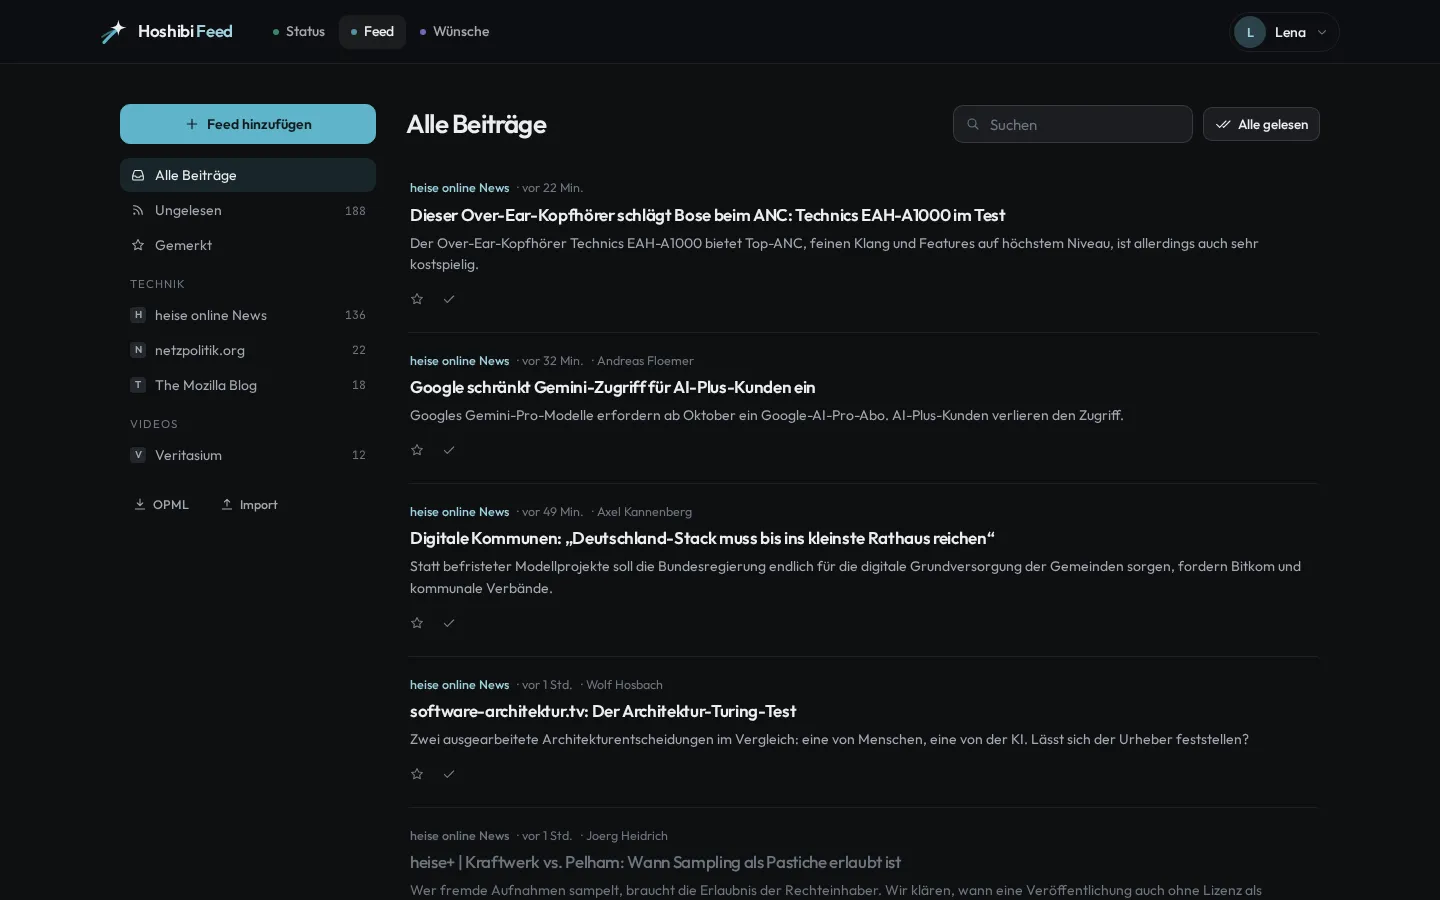Bookmark the Technics EAH-A1000 article with star
The width and height of the screenshot is (1440, 900).
[417, 299]
